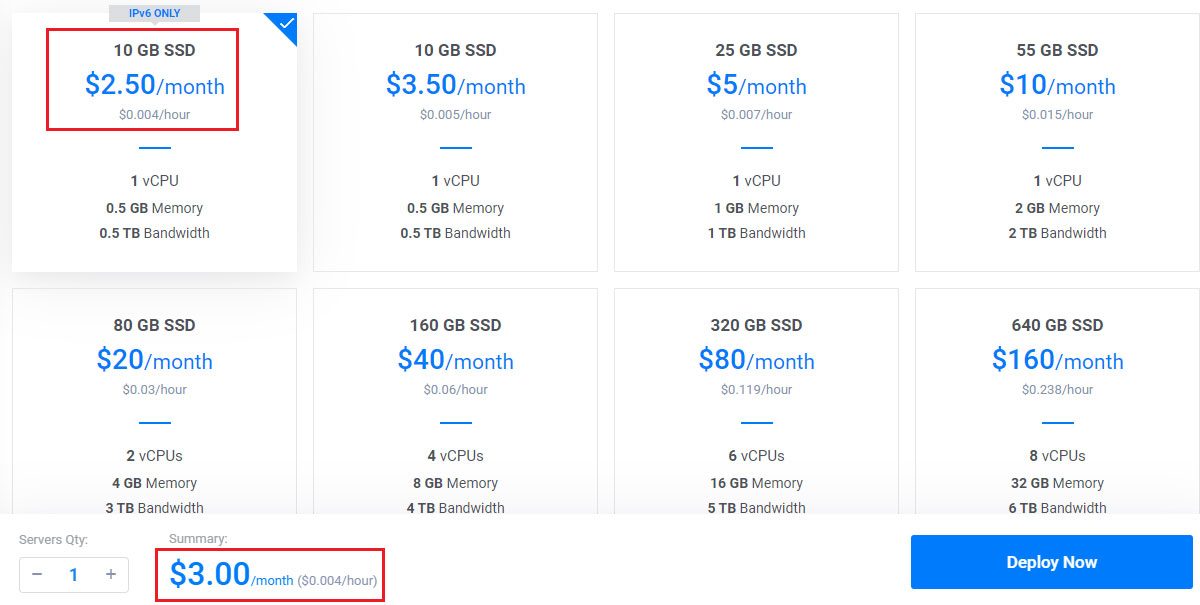
Task: Click the $0.03/hour rate text
Action: click(x=154, y=390)
